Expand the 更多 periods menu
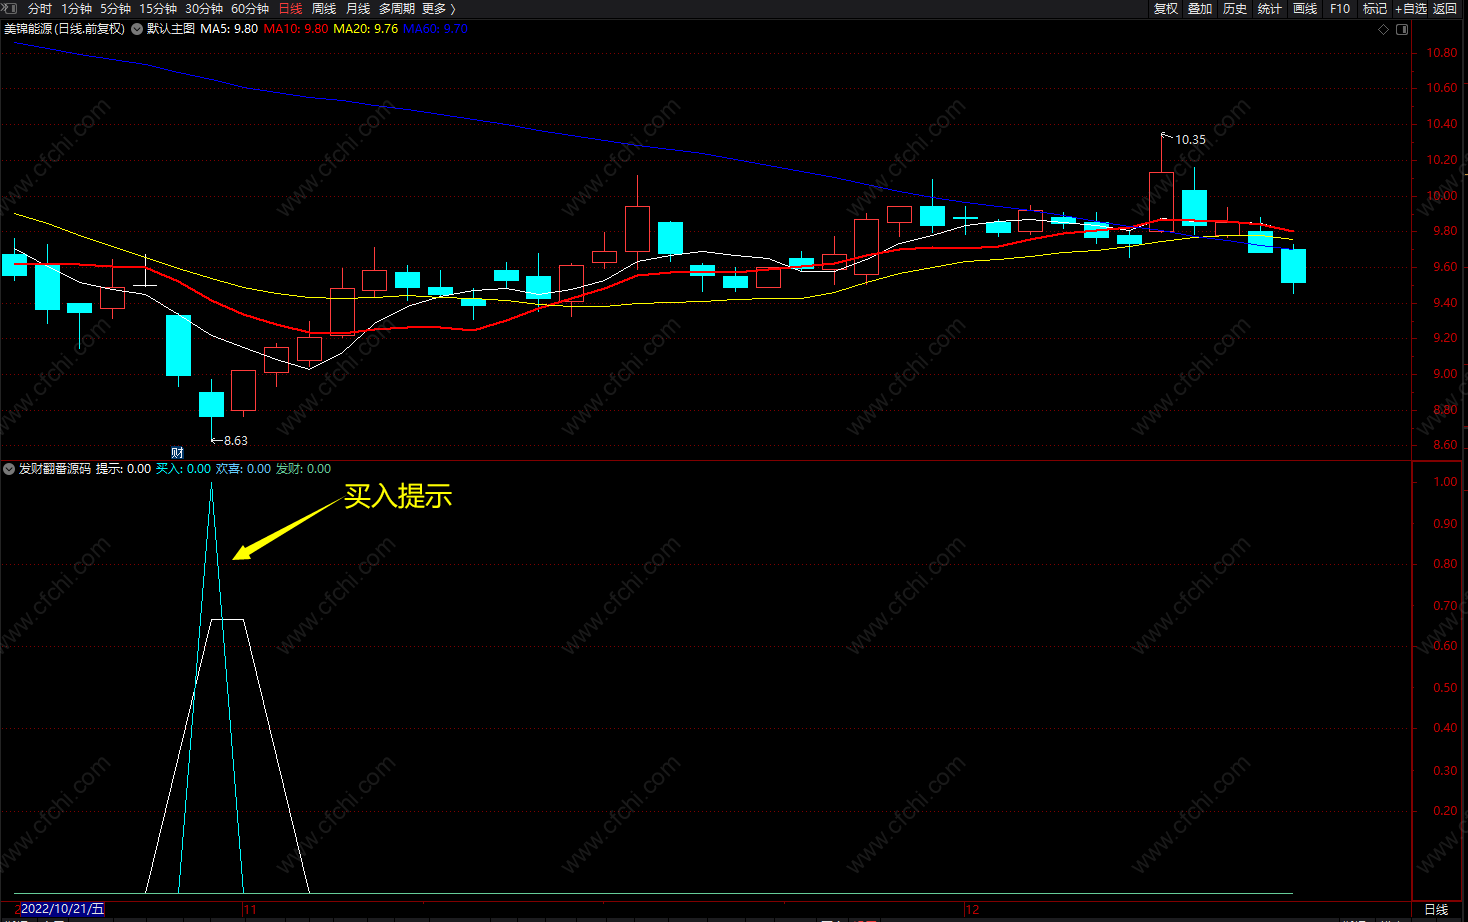The width and height of the screenshot is (1468, 922). 438,8
